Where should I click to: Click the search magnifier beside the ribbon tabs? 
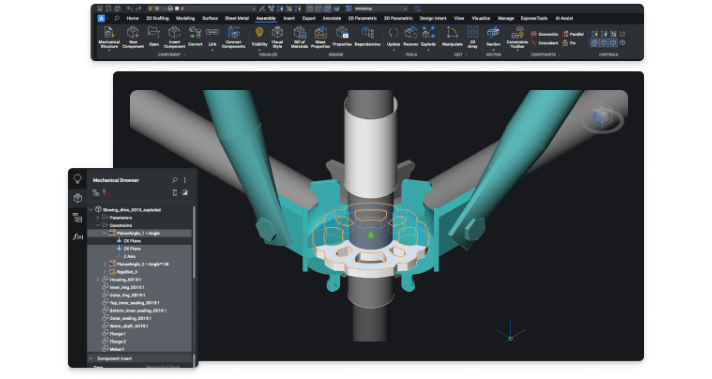click(117, 18)
